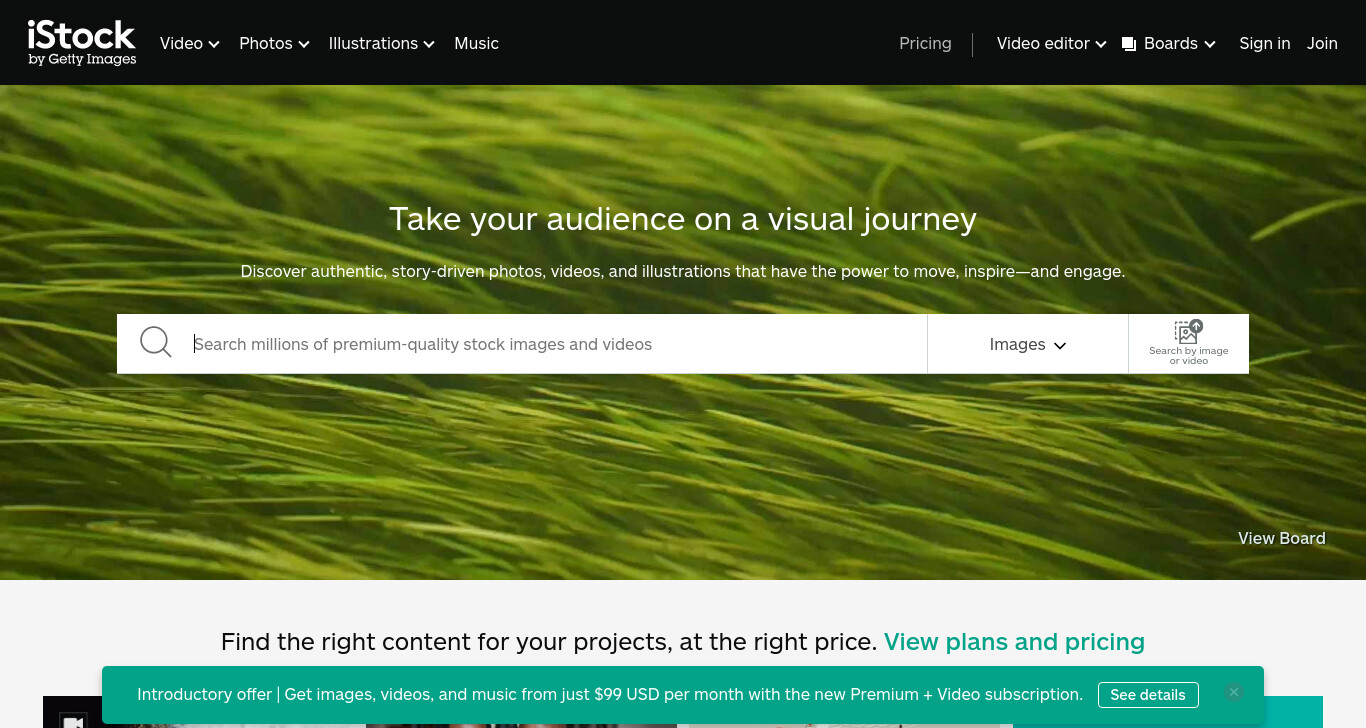Click the magnifying glass search icon
The image size is (1366, 728).
pyautogui.click(x=155, y=342)
